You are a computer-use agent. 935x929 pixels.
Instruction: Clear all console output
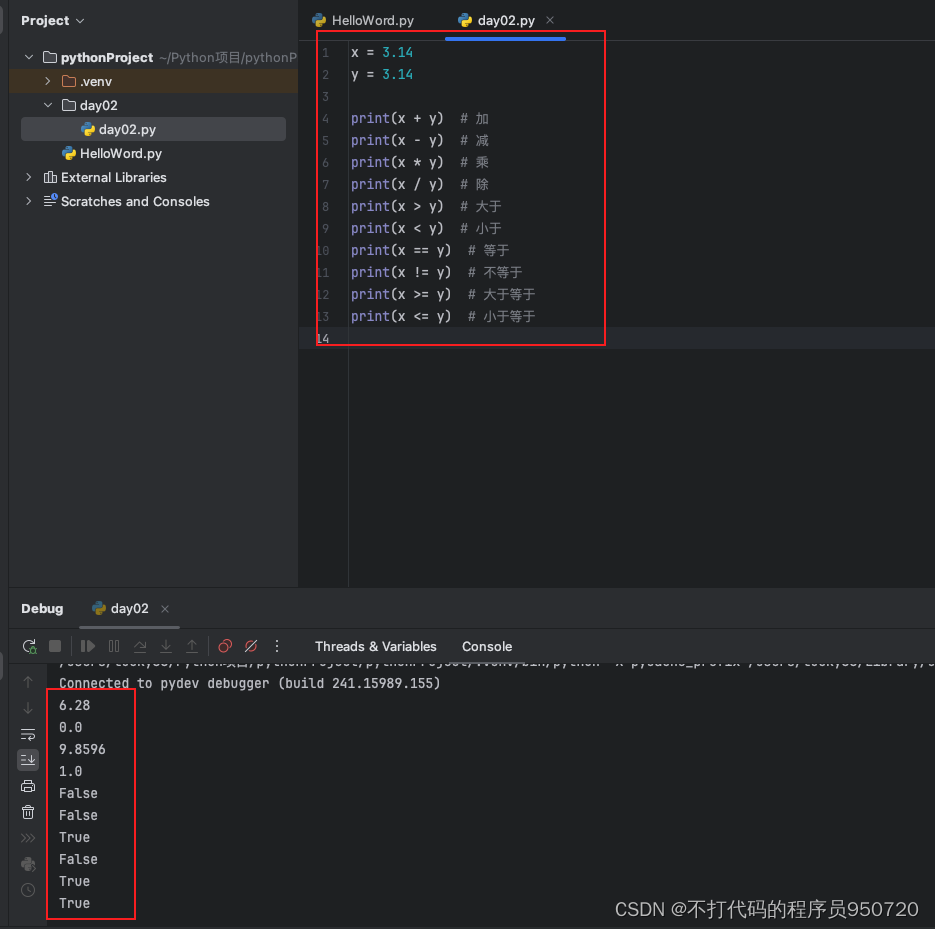(x=28, y=812)
